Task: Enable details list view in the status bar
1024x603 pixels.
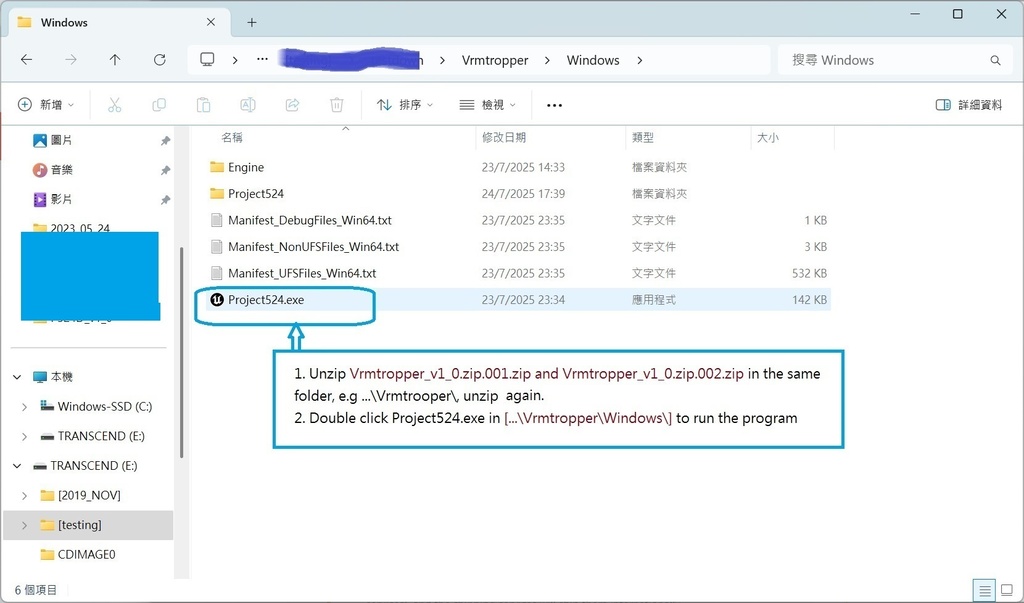Action: coord(983,590)
